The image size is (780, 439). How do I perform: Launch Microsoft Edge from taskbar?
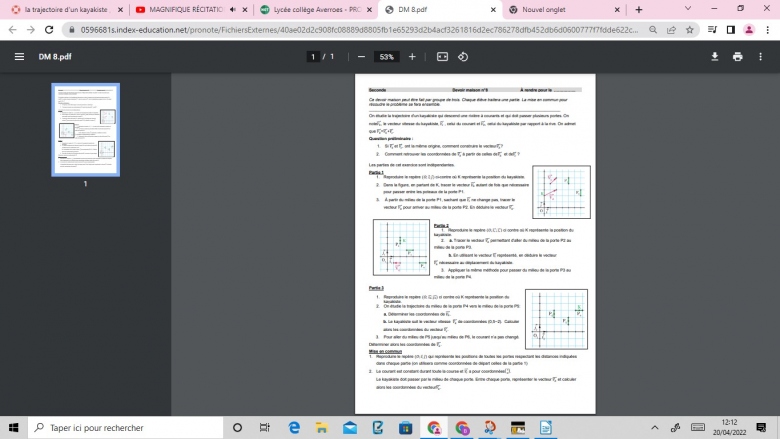(x=294, y=428)
